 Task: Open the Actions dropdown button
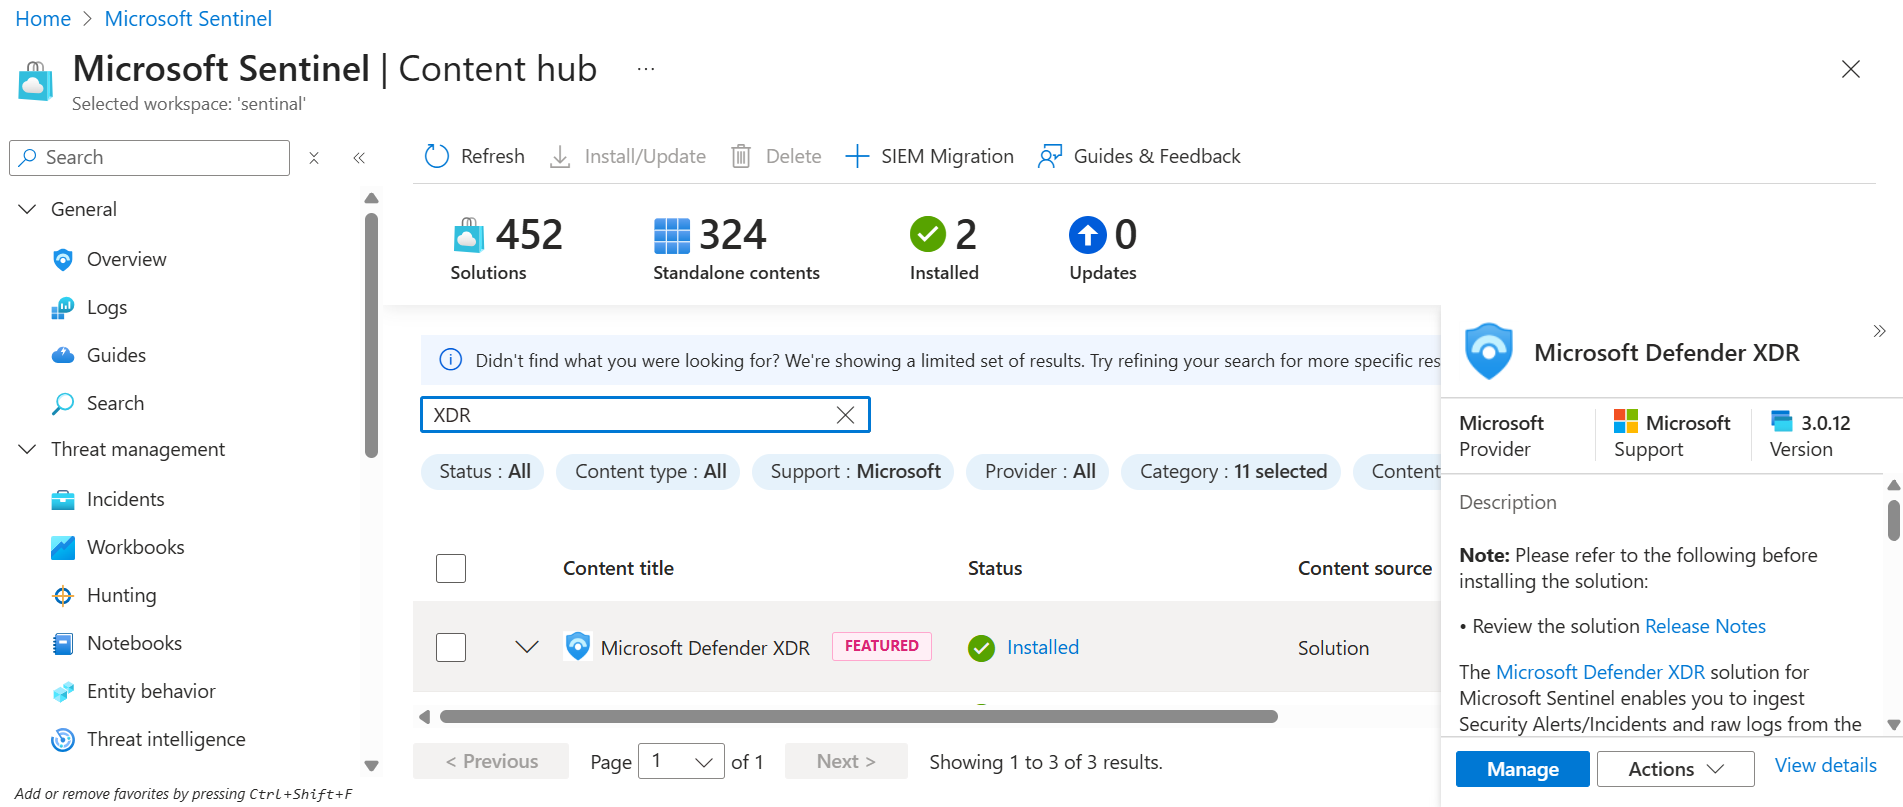[1675, 769]
